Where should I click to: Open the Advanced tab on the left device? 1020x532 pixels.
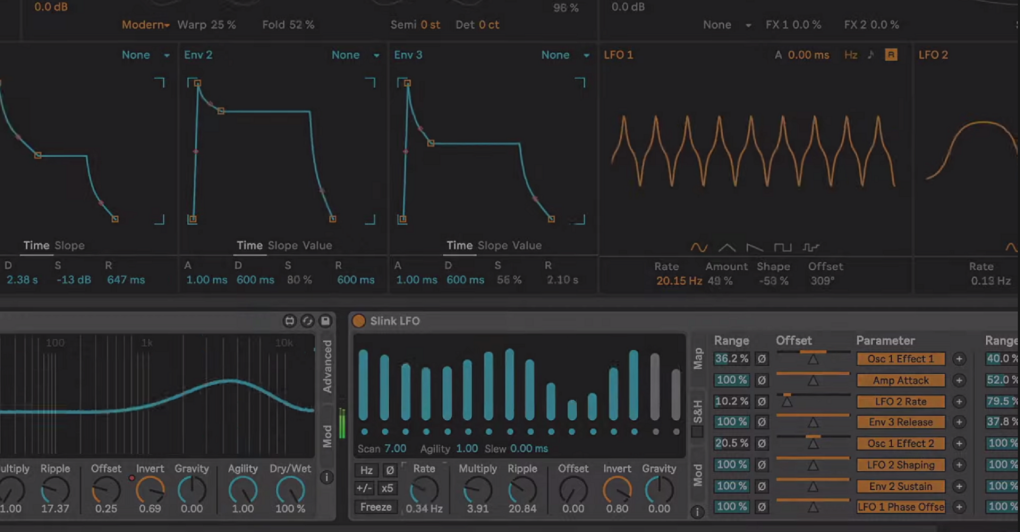coord(327,366)
